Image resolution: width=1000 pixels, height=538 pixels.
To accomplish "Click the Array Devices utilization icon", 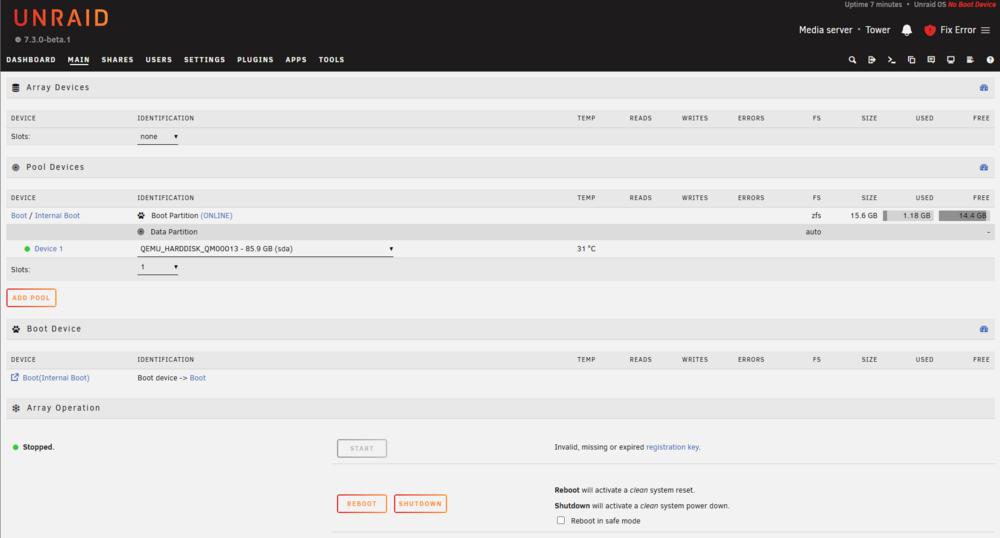I will 984,88.
